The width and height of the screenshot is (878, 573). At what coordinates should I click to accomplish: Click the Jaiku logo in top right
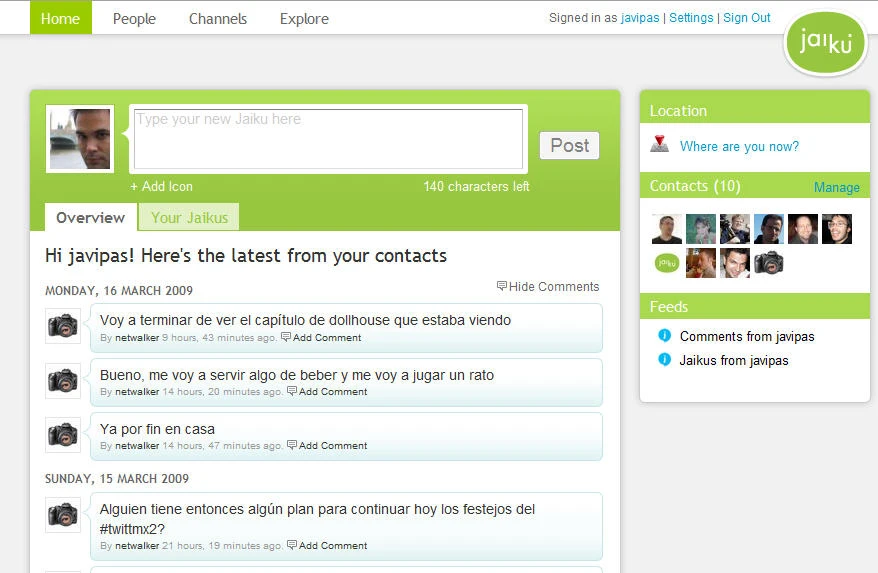(825, 43)
